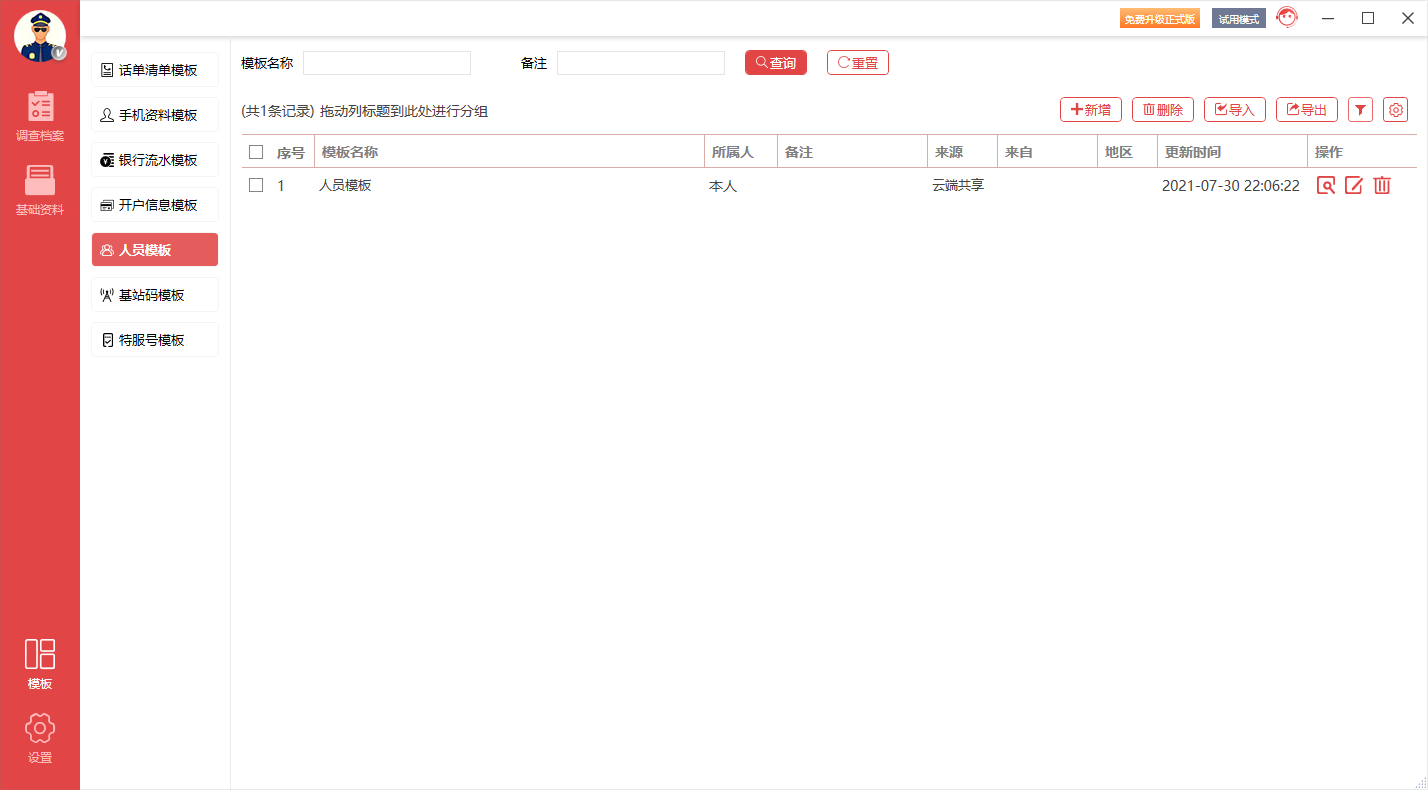This screenshot has height=790, width=1428.
Task: Click the 免费升级正式版 upgrade link
Action: point(1160,17)
